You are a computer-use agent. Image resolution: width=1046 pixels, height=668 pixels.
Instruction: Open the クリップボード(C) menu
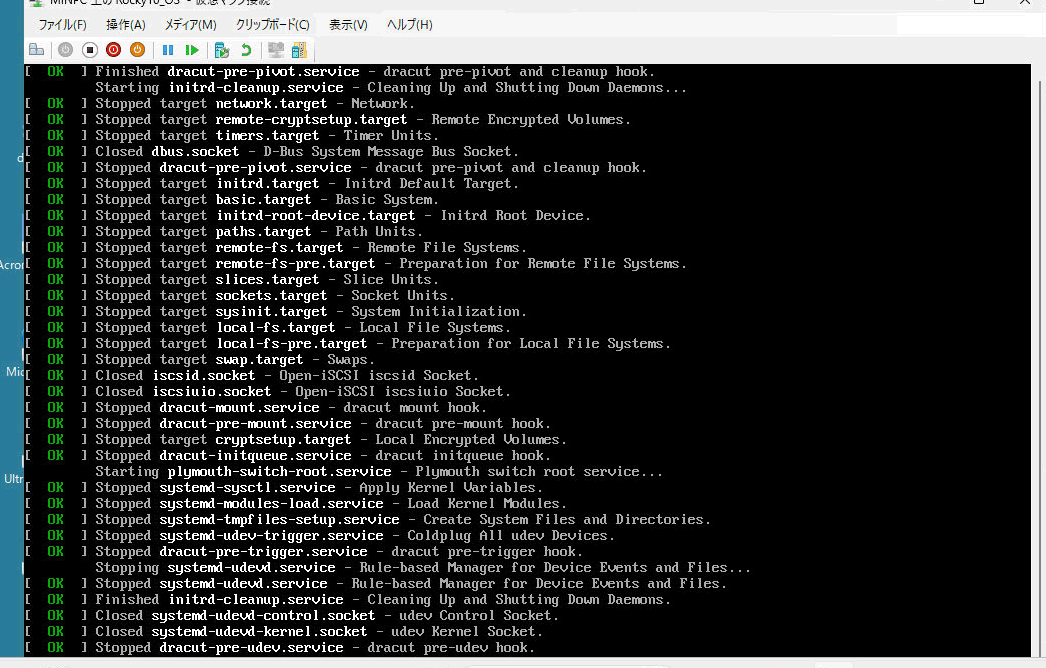coord(272,25)
